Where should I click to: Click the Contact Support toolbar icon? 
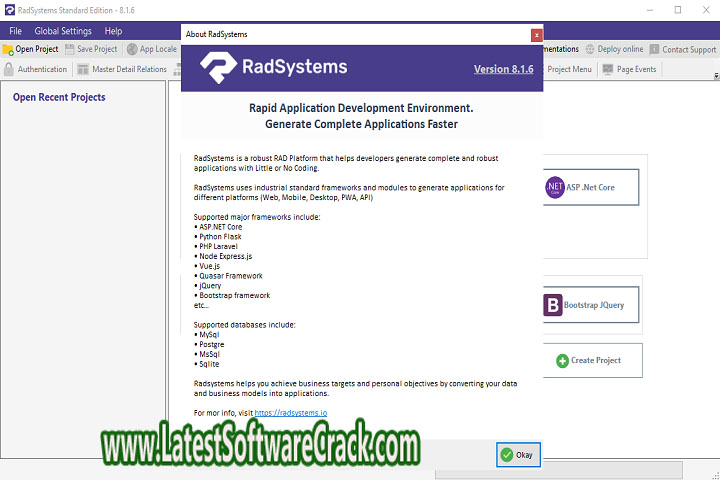(654, 49)
